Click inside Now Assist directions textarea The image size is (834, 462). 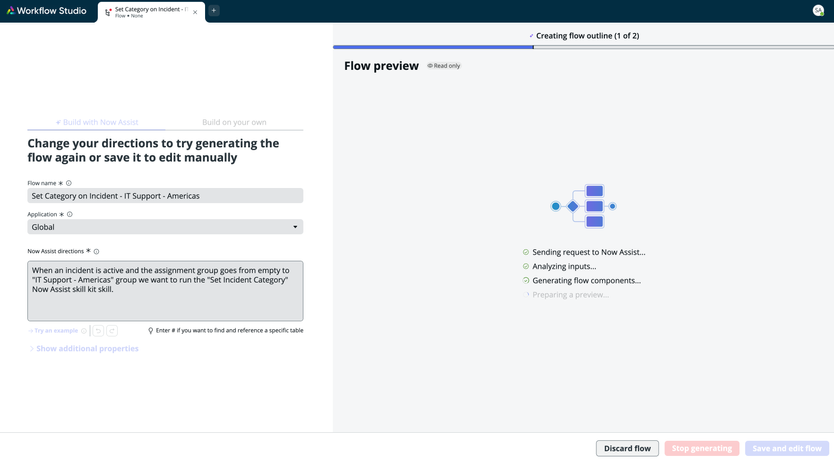[165, 291]
